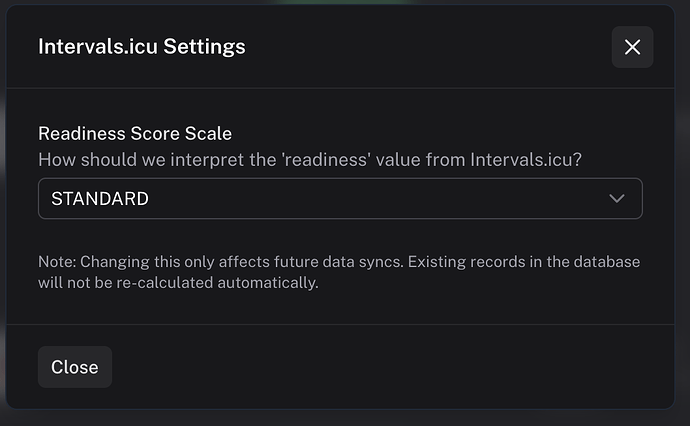Select the STANDARD value text in the combo box
Image resolution: width=690 pixels, height=426 pixels.
coord(100,198)
